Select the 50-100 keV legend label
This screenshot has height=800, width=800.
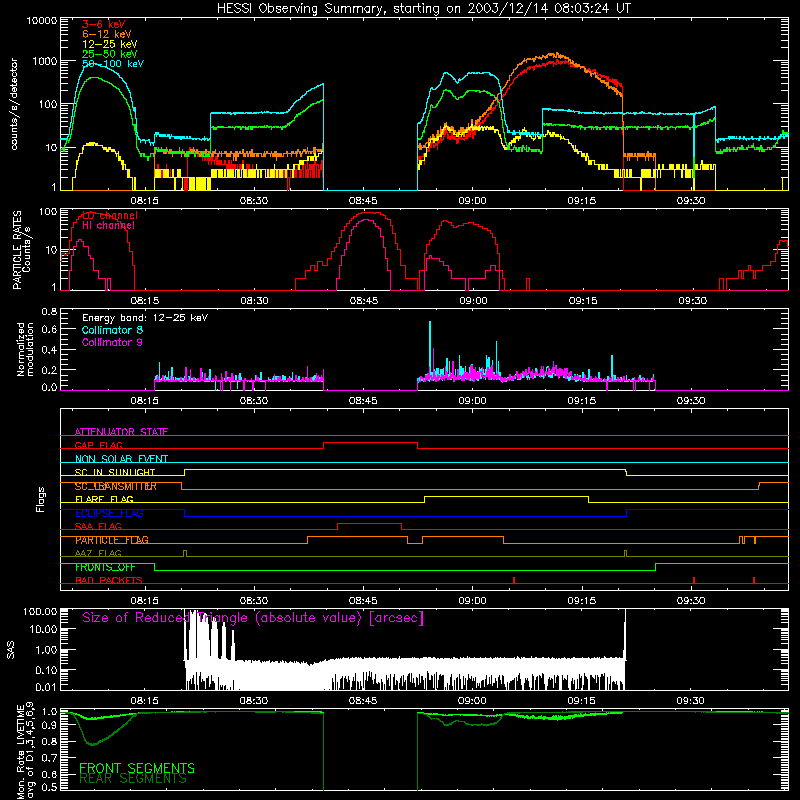[x=113, y=64]
